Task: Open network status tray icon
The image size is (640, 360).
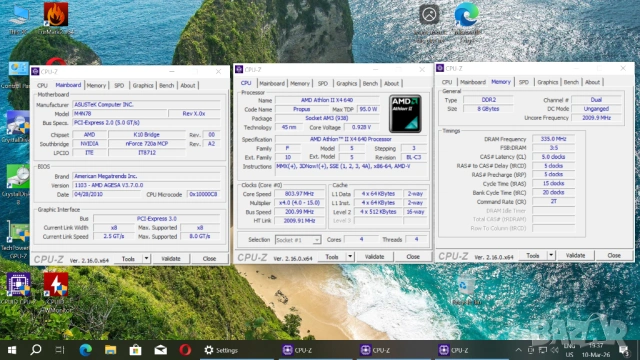Action: (x=542, y=350)
